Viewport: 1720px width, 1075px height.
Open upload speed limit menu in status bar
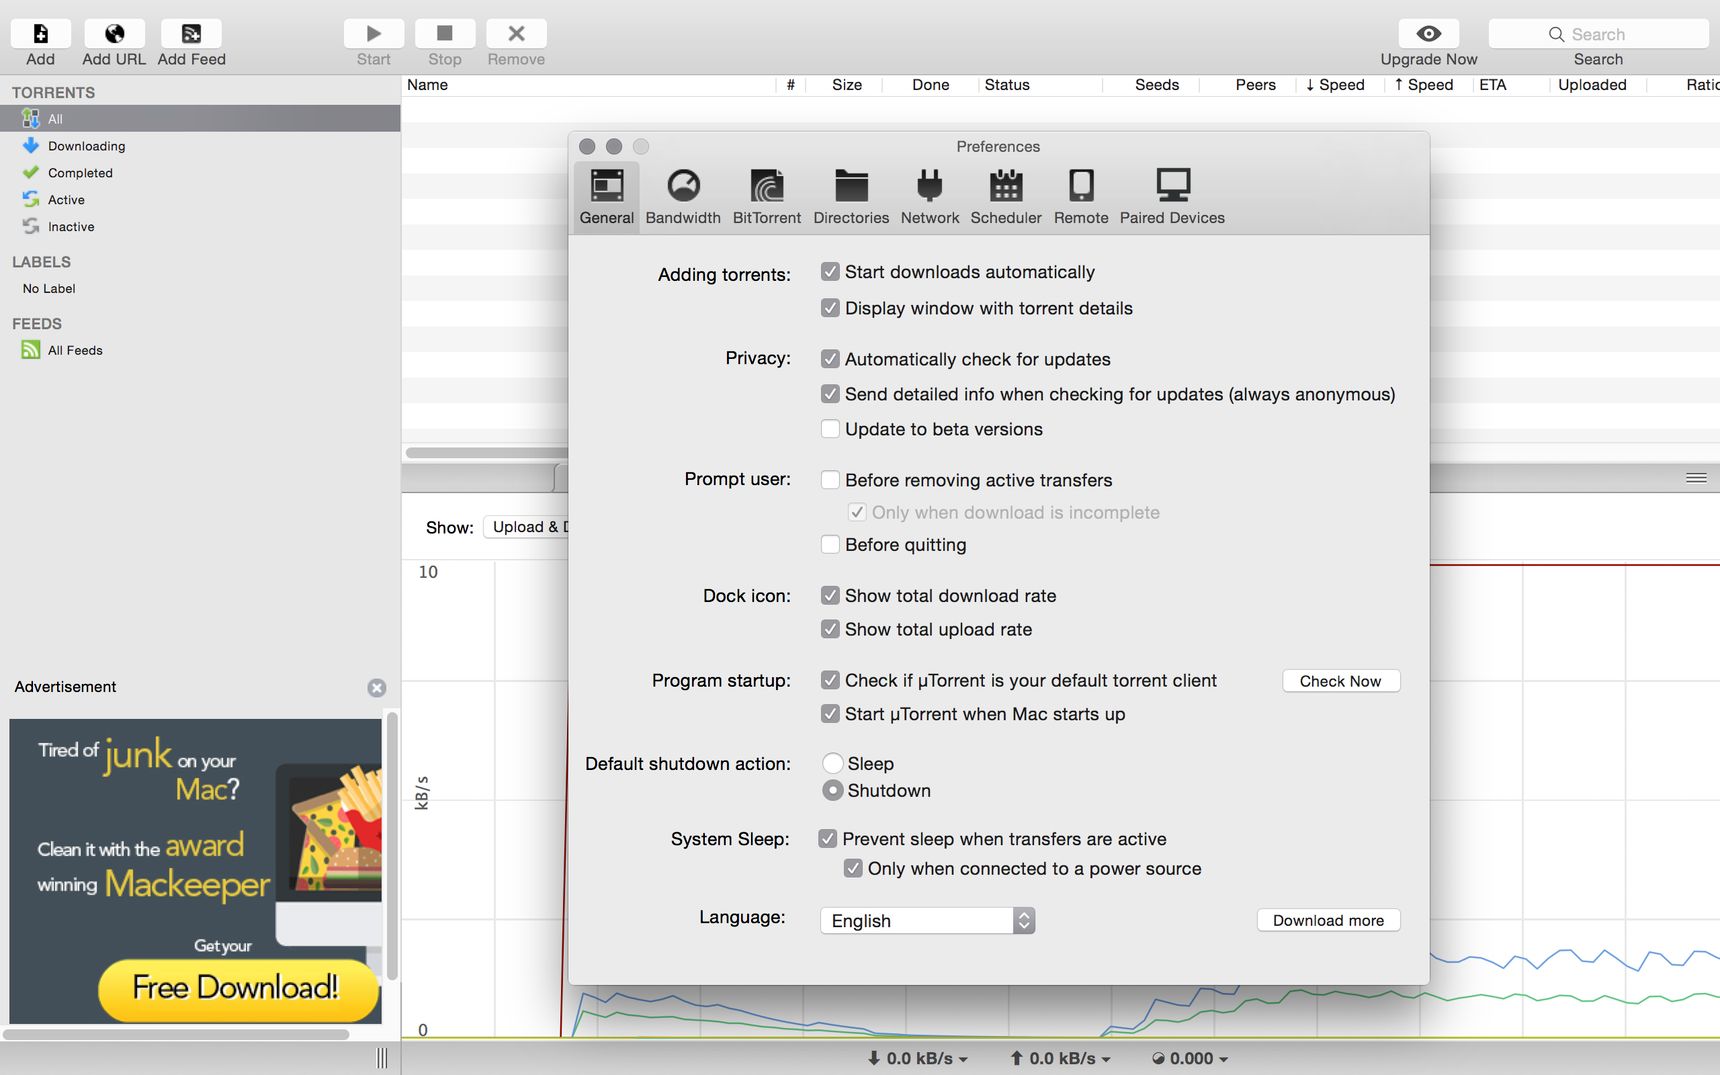(x=1060, y=1058)
